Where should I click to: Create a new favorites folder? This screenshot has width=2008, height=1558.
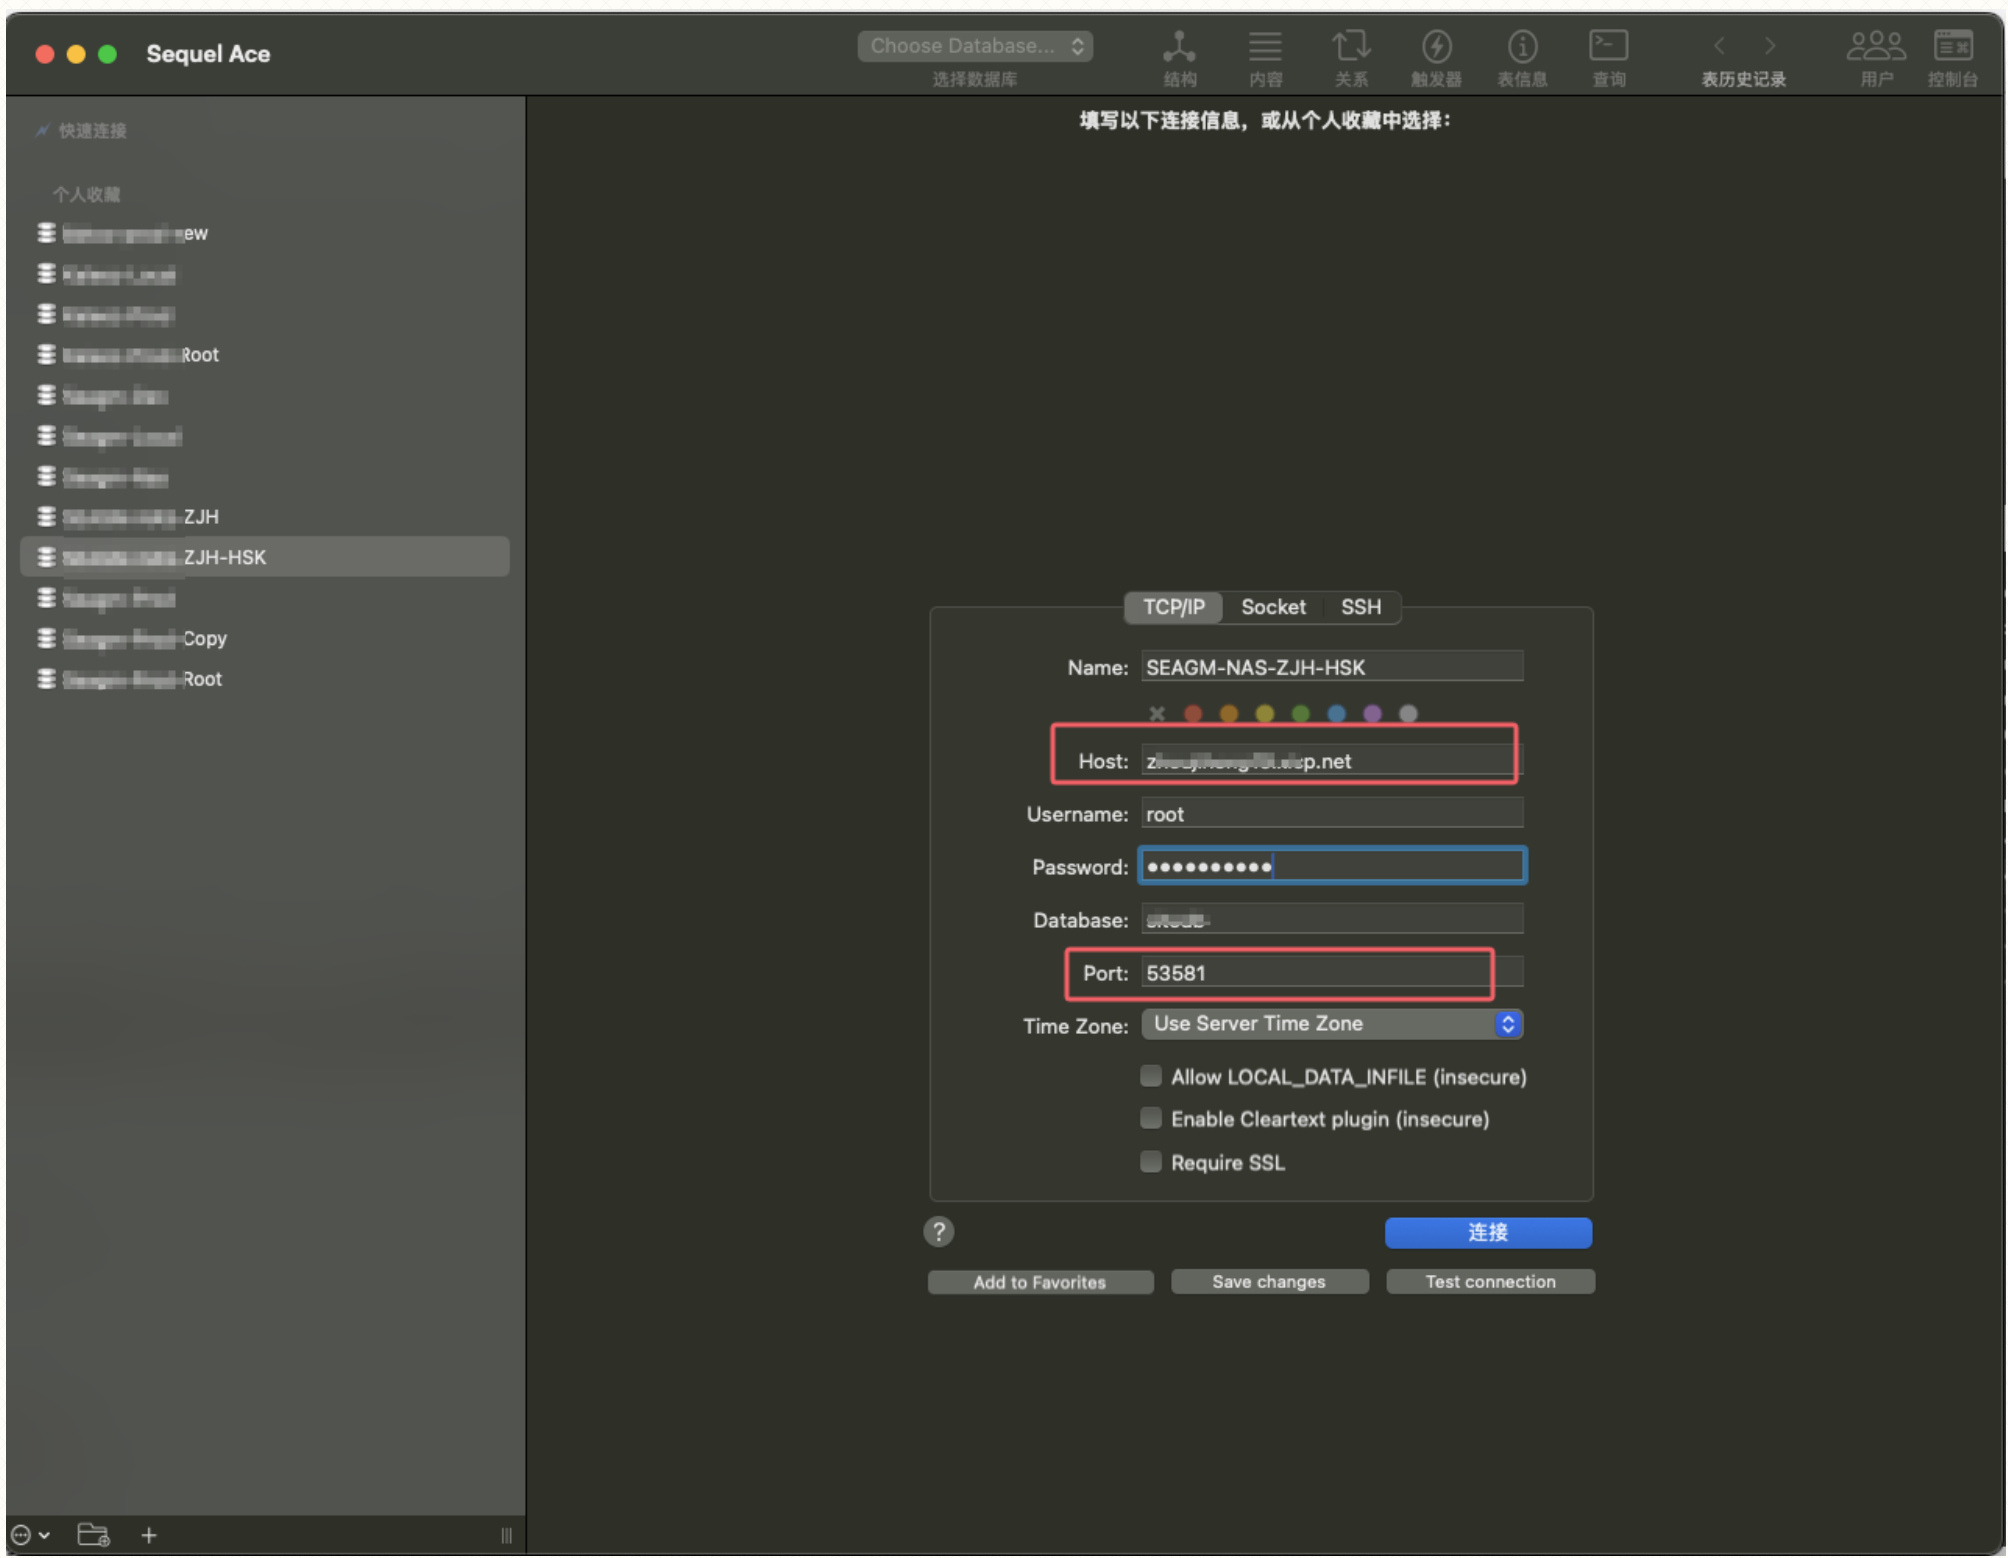pyautogui.click(x=93, y=1534)
